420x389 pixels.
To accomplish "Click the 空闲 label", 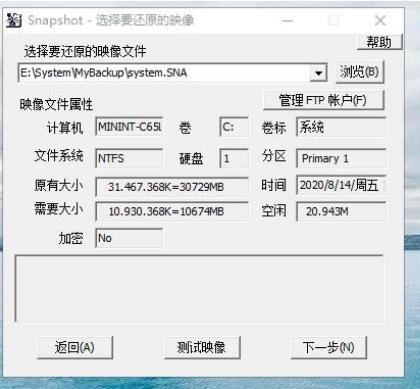I will pyautogui.click(x=273, y=211).
